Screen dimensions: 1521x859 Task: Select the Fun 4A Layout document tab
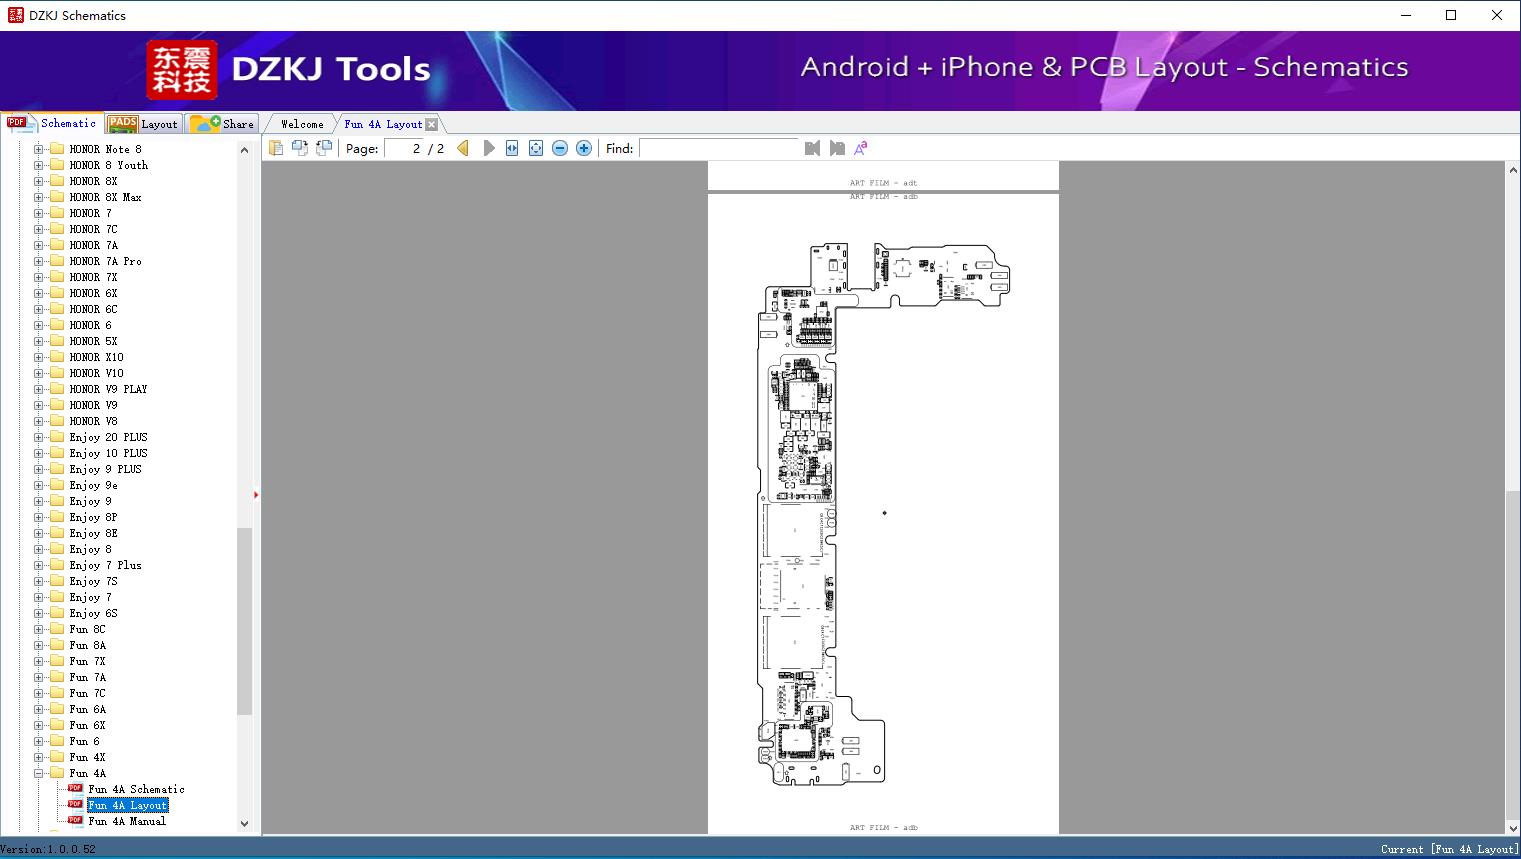tap(383, 124)
